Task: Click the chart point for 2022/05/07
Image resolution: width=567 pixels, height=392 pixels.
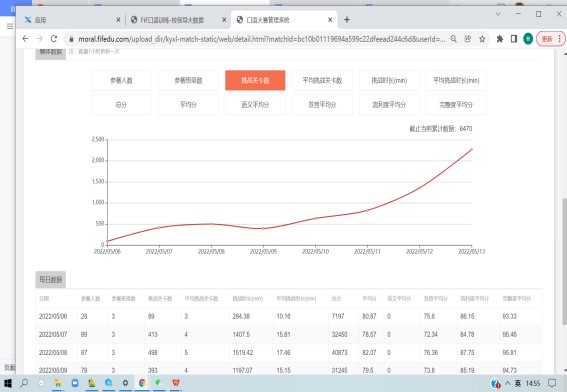Action: [x=159, y=227]
